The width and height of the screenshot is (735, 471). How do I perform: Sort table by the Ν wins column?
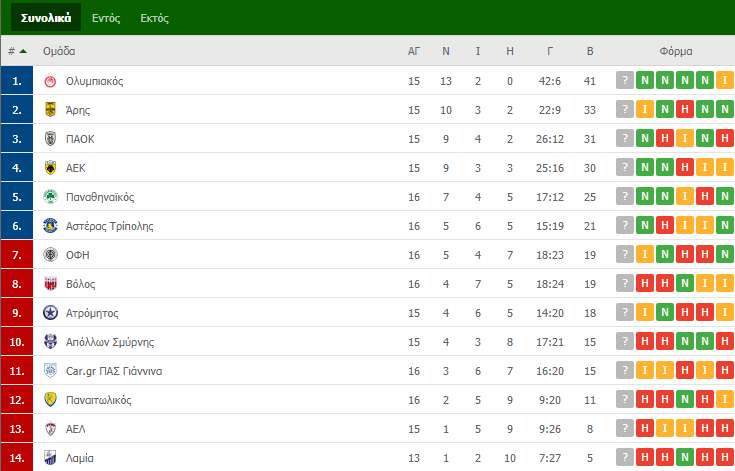tap(446, 51)
